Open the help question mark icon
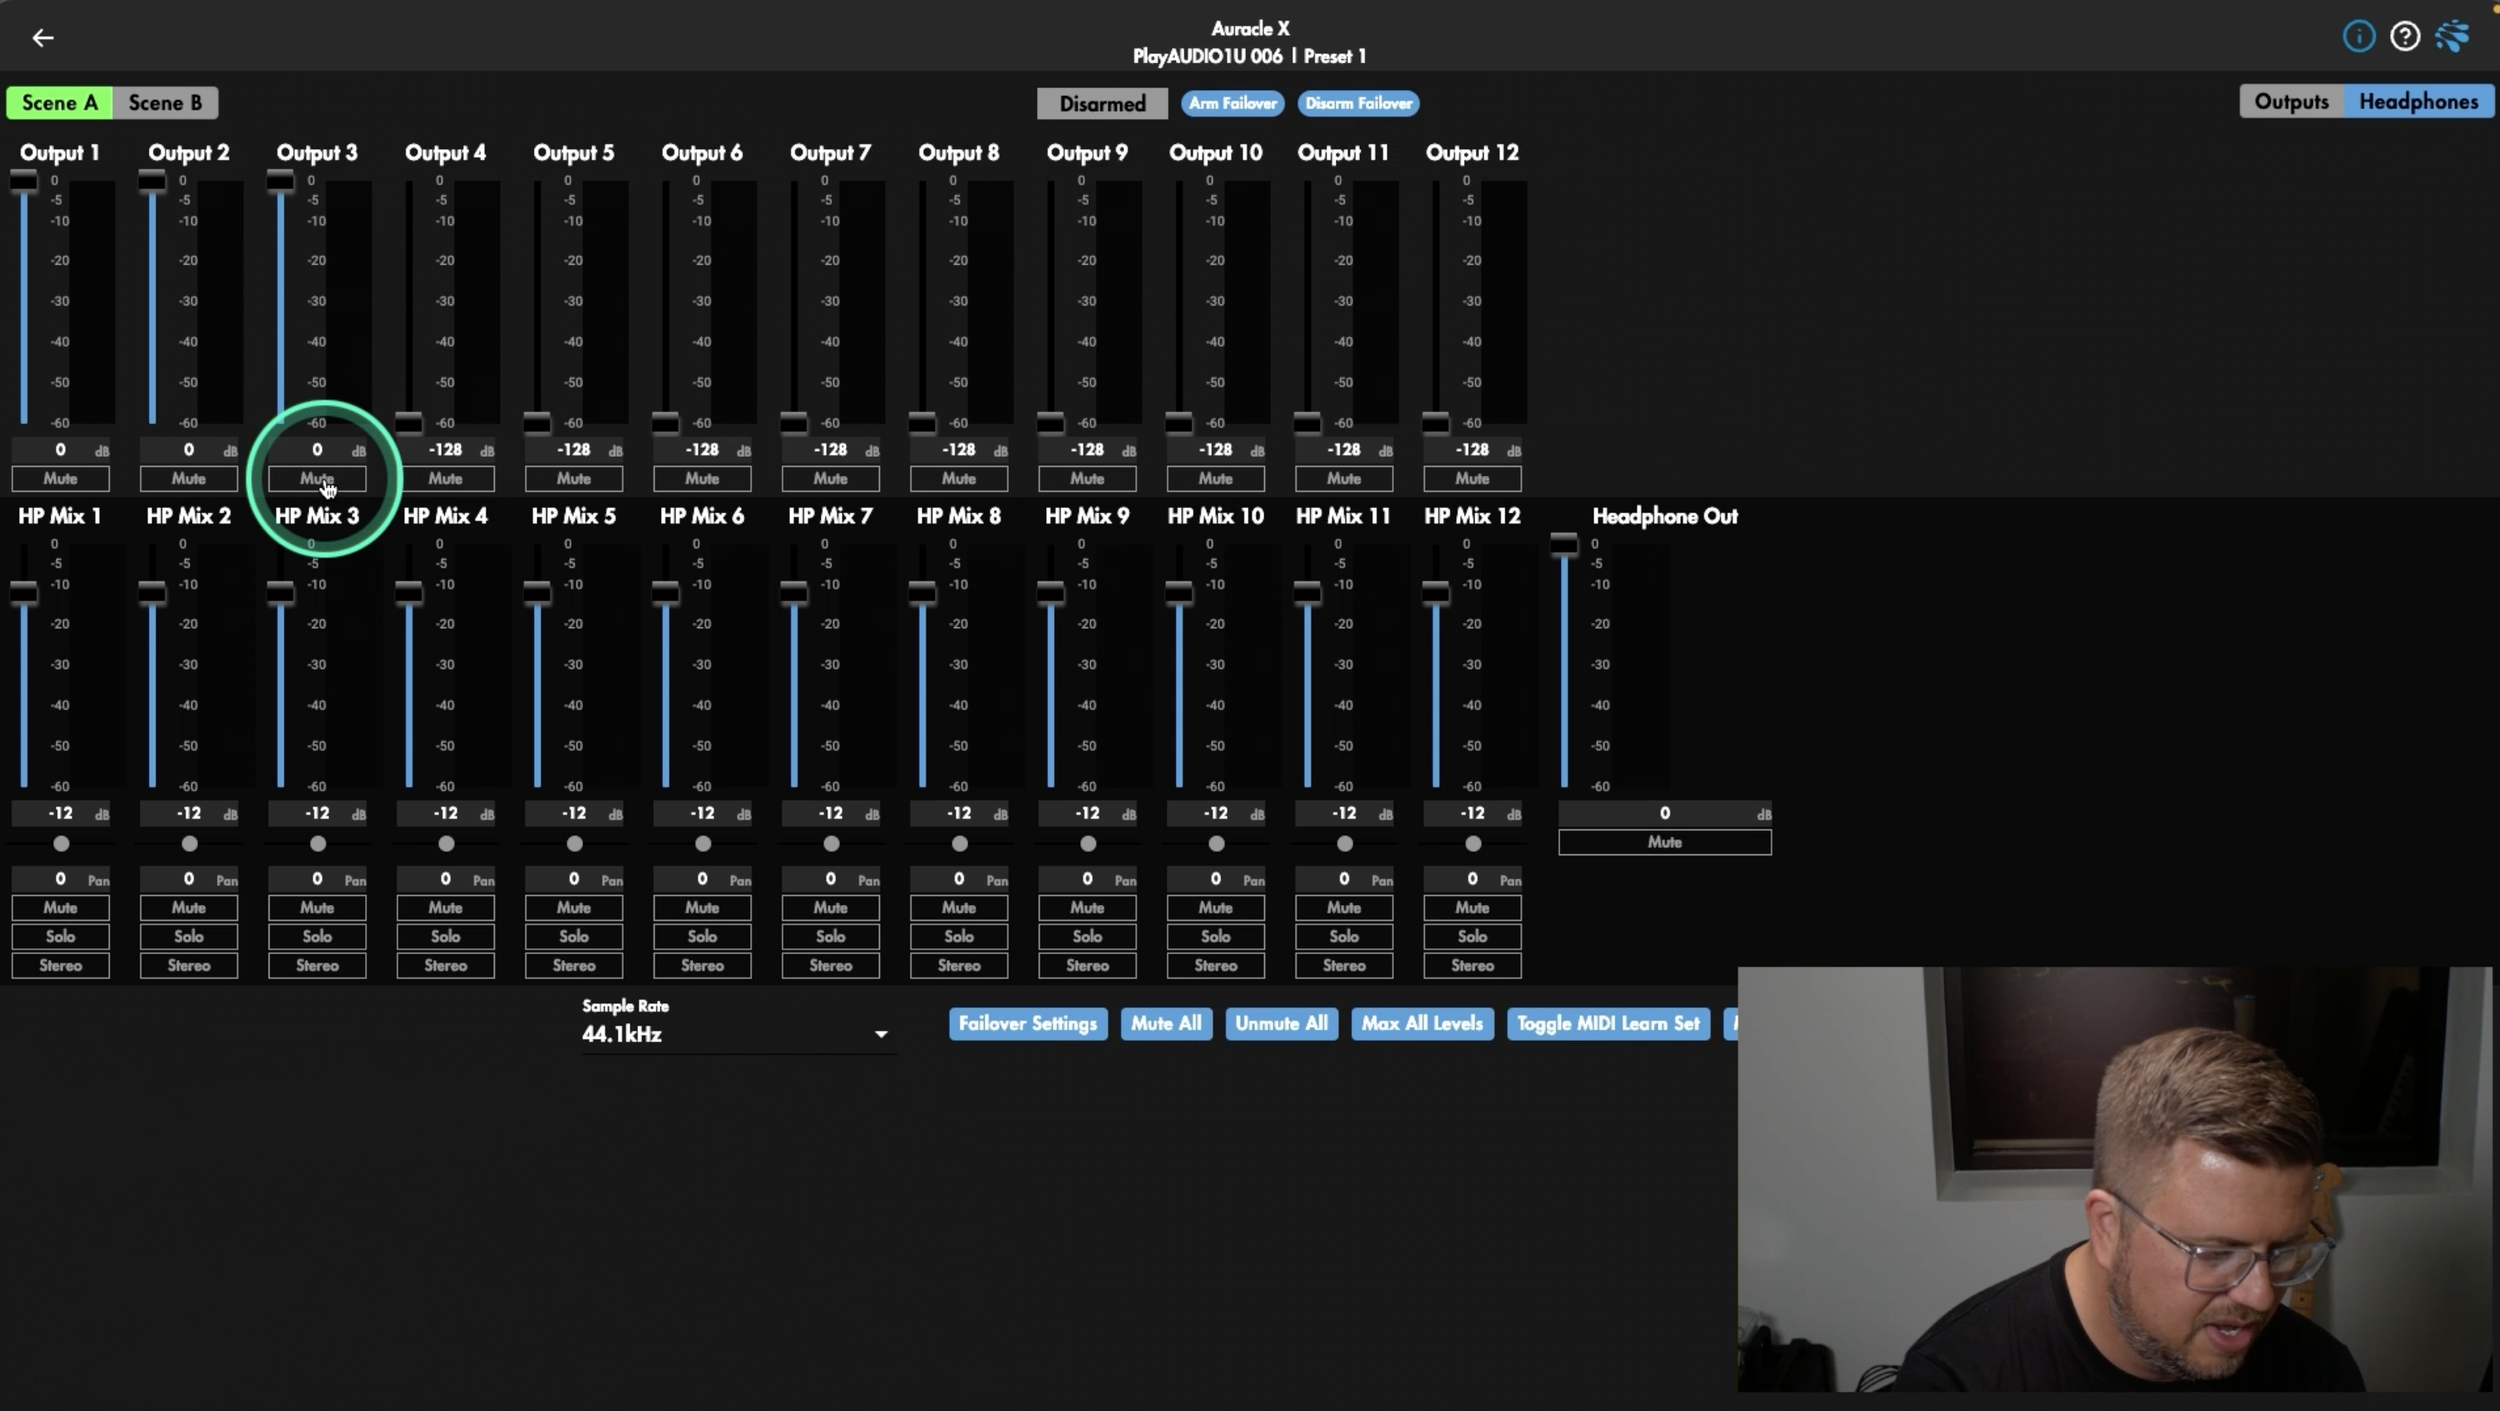The height and width of the screenshot is (1411, 2500). [x=2404, y=37]
